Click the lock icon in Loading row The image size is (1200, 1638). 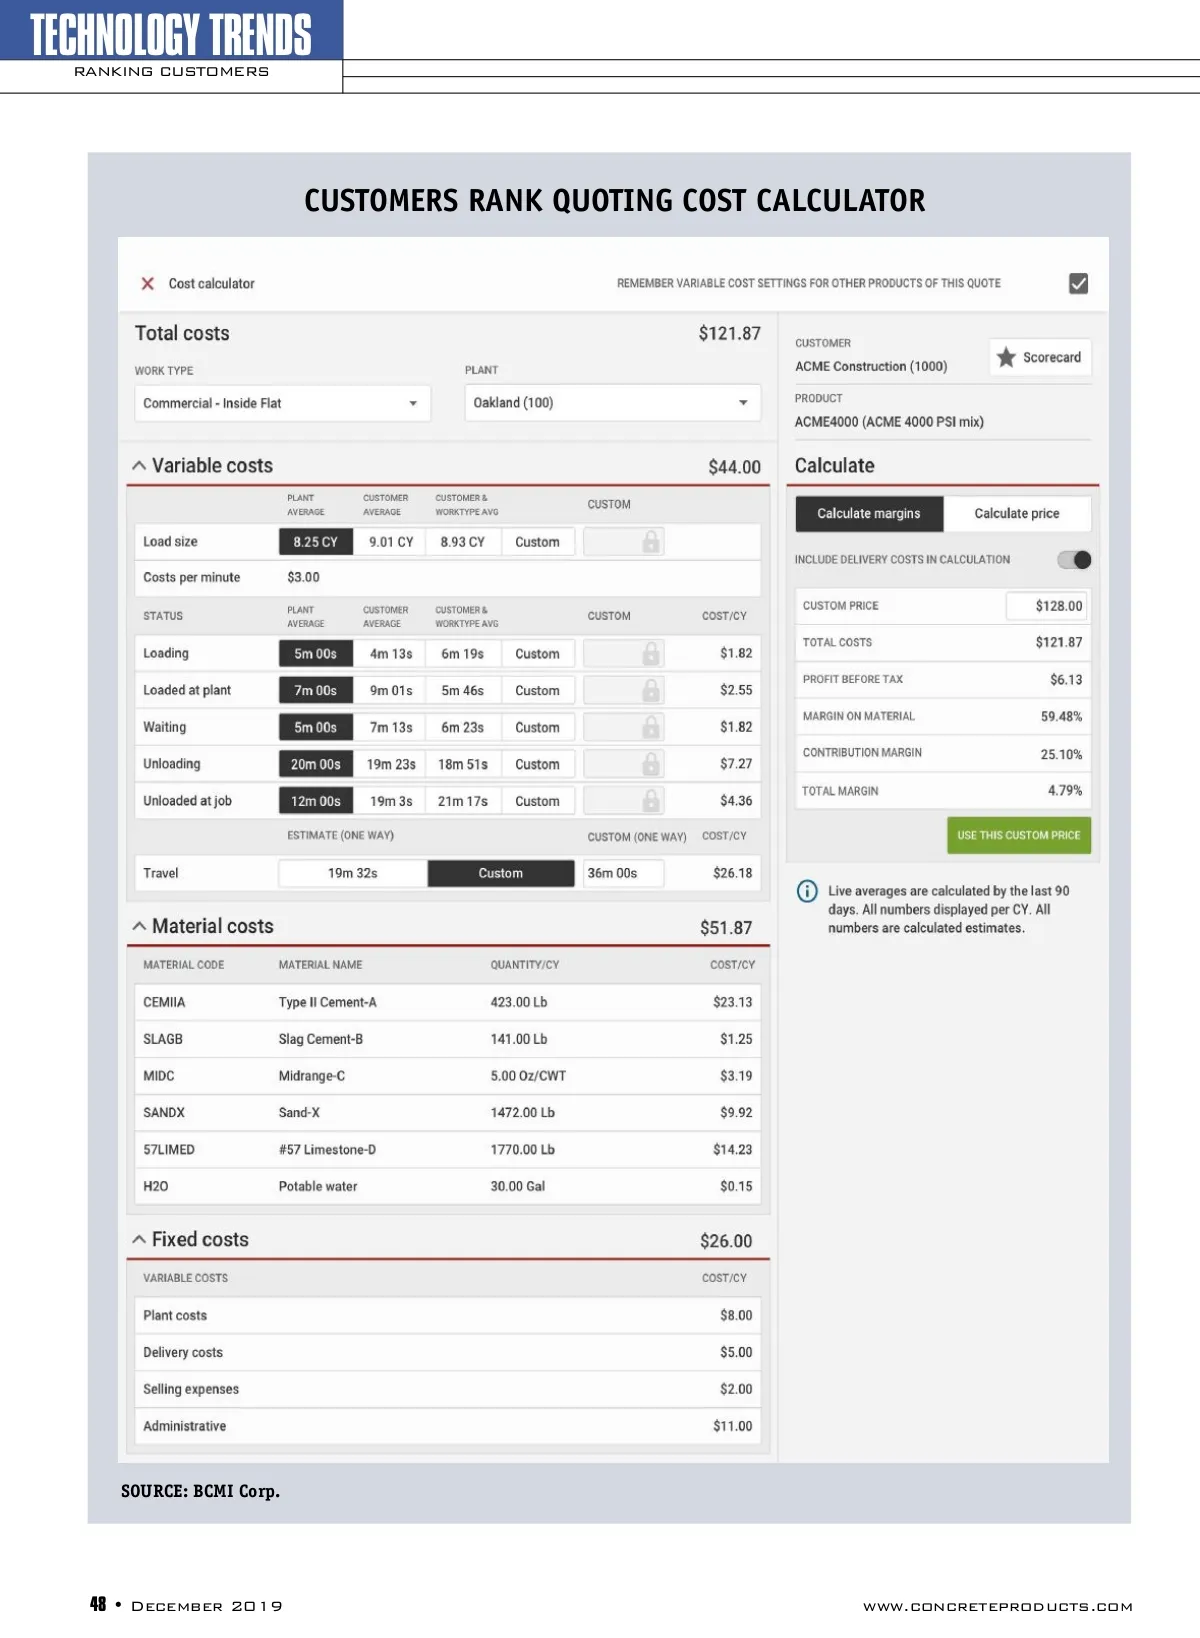click(650, 654)
